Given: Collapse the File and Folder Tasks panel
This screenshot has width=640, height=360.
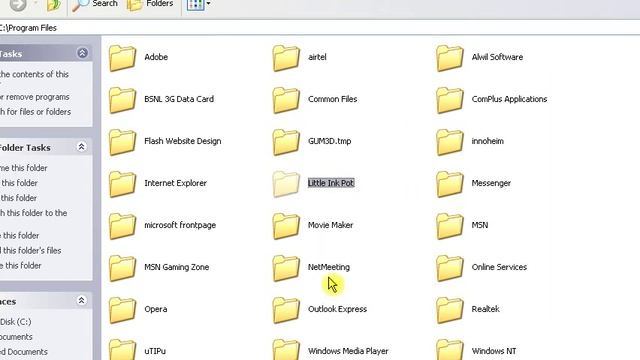Looking at the screenshot, I should click(81, 147).
